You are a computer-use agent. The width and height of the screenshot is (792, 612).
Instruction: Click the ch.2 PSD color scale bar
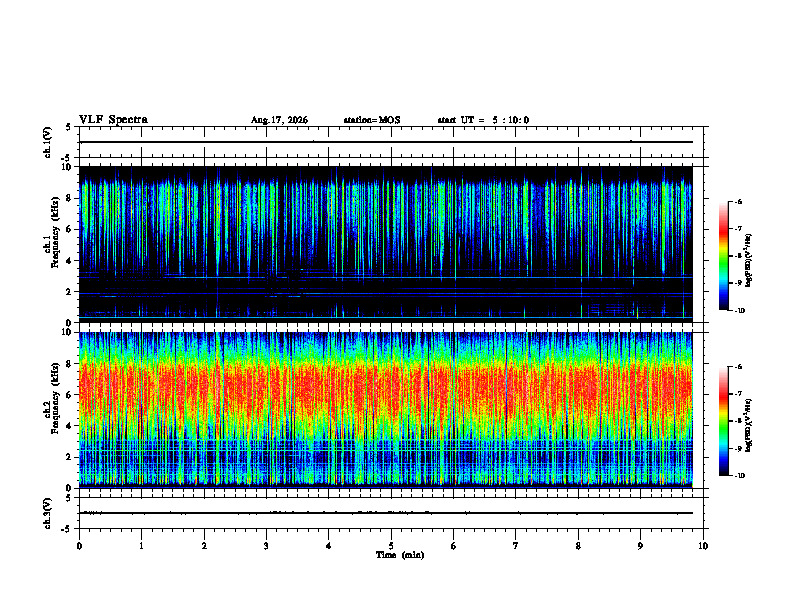[723, 421]
